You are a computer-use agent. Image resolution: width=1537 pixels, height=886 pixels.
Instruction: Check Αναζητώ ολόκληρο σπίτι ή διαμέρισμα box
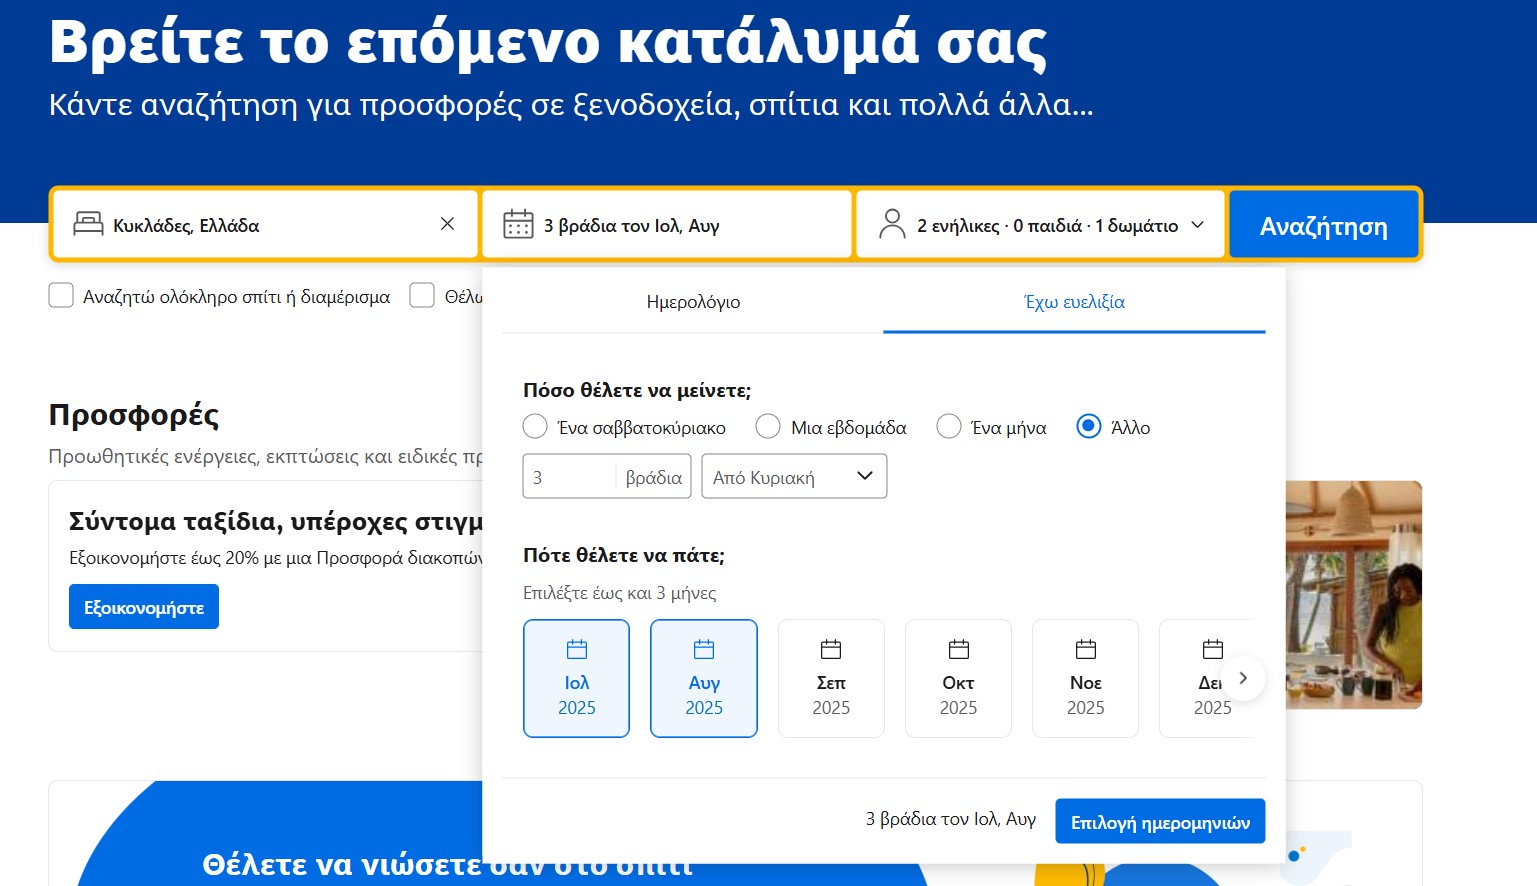click(x=61, y=296)
